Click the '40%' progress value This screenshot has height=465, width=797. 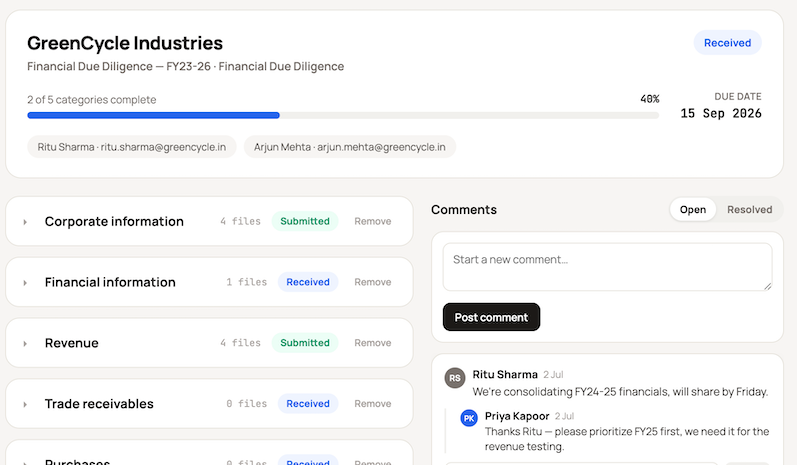(650, 99)
